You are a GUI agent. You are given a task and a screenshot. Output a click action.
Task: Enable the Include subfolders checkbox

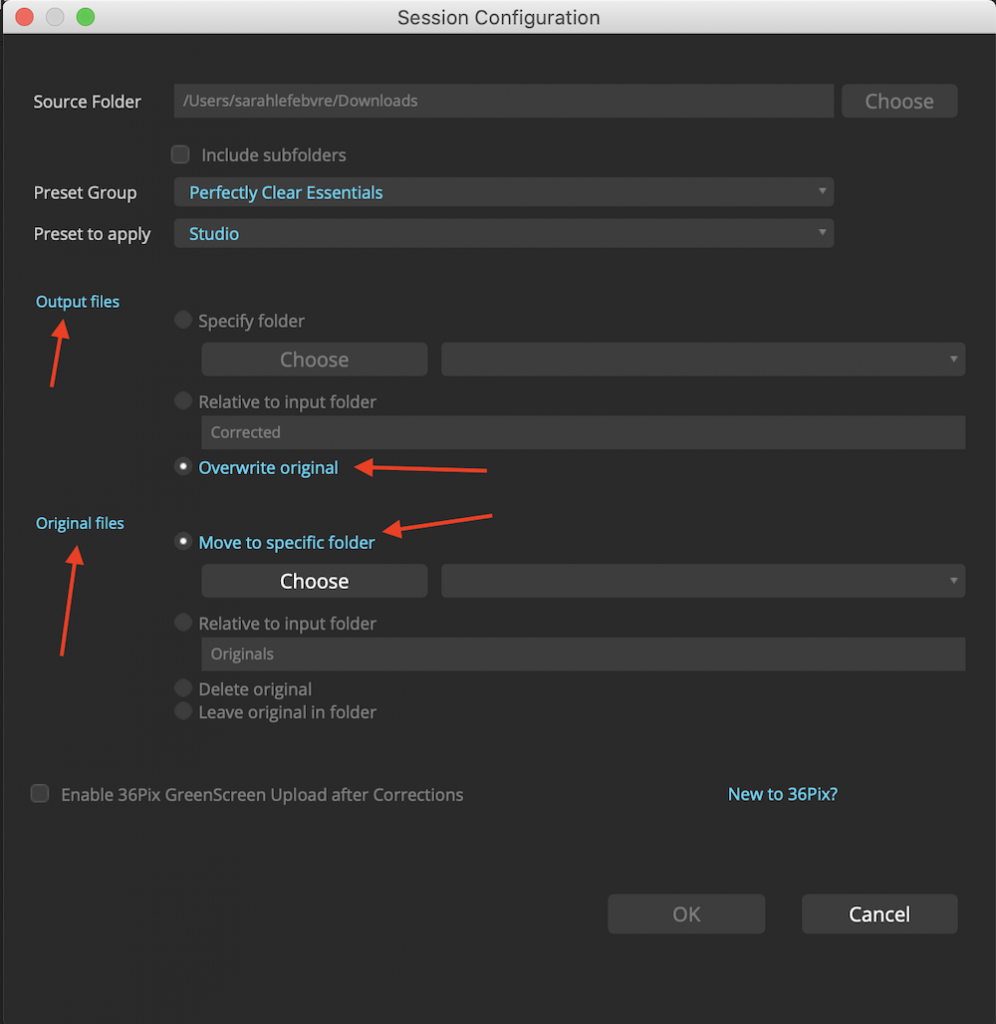coord(180,154)
